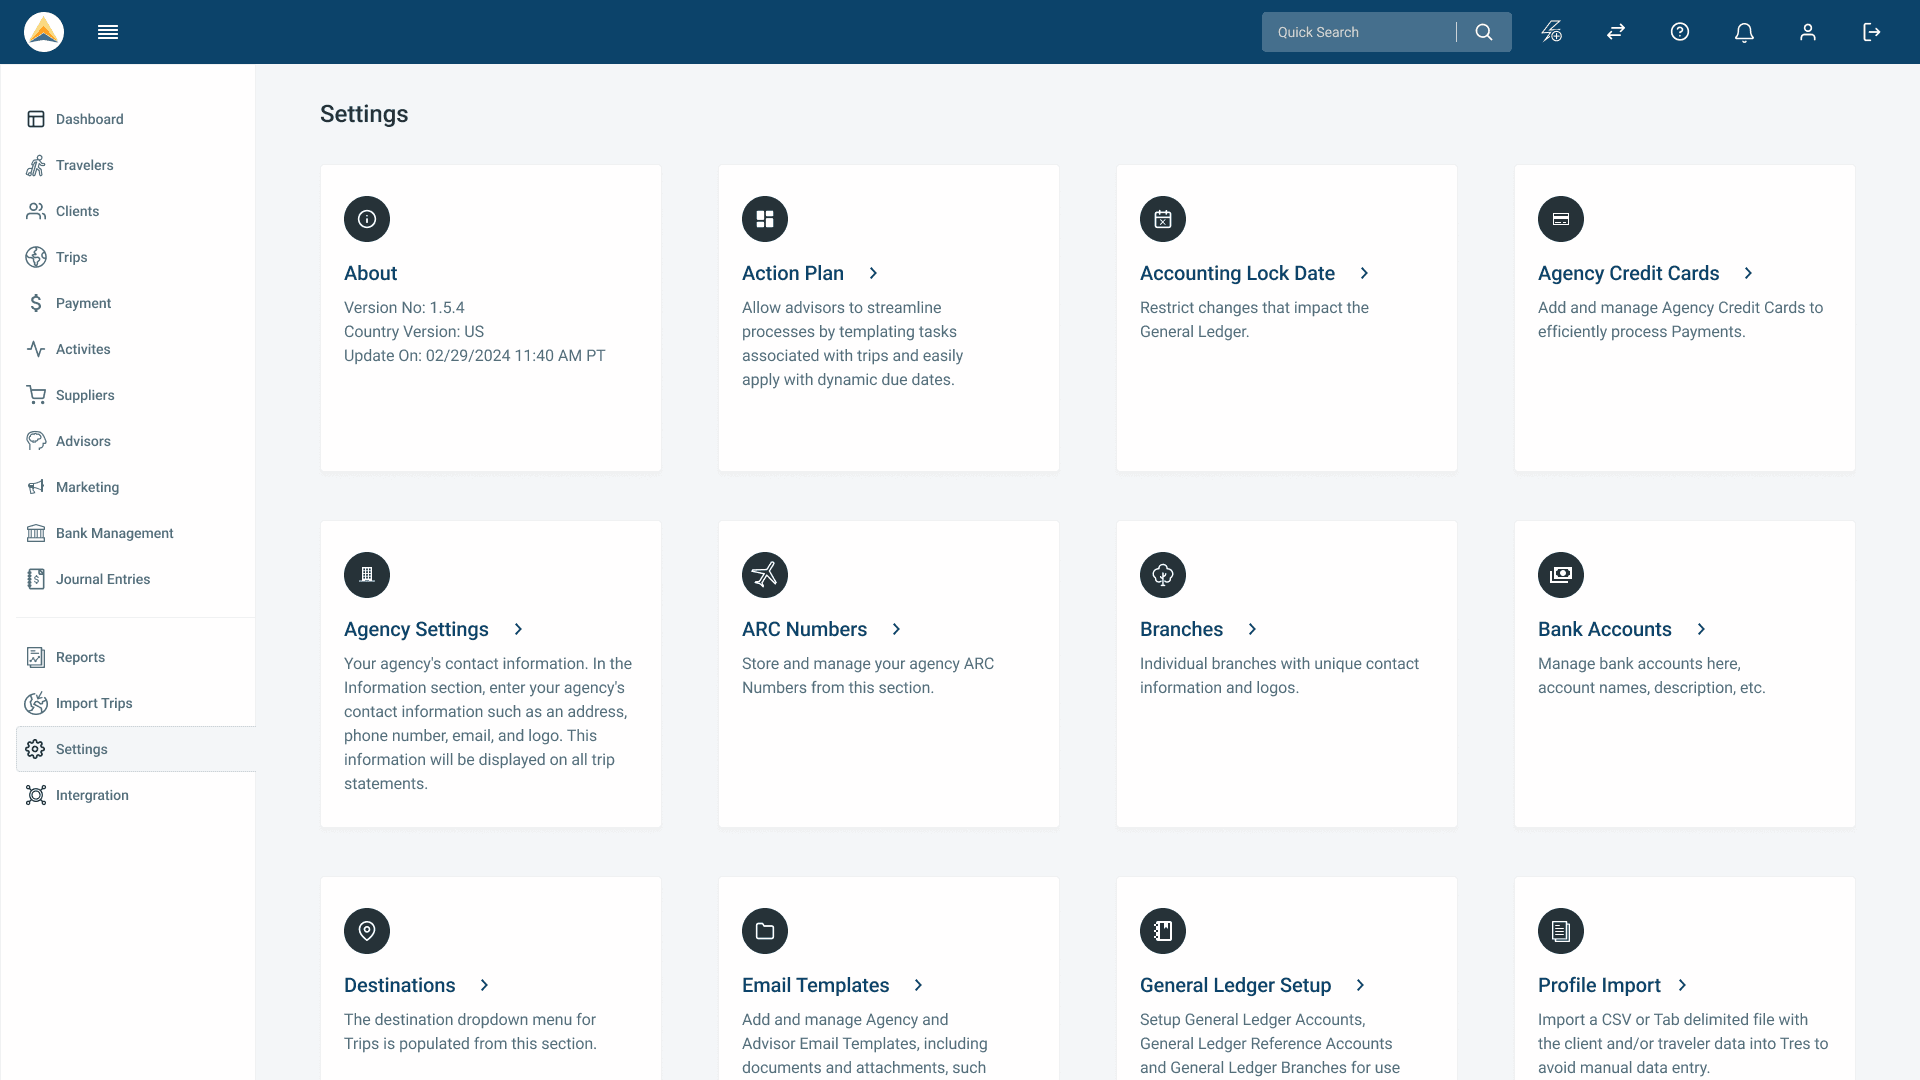Expand the General Ledger Setup chevron
The image size is (1920, 1080).
coord(1360,985)
